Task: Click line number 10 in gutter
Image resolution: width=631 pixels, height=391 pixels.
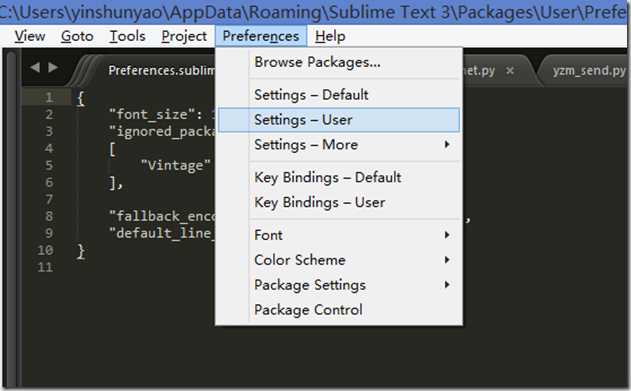Action: click(45, 250)
